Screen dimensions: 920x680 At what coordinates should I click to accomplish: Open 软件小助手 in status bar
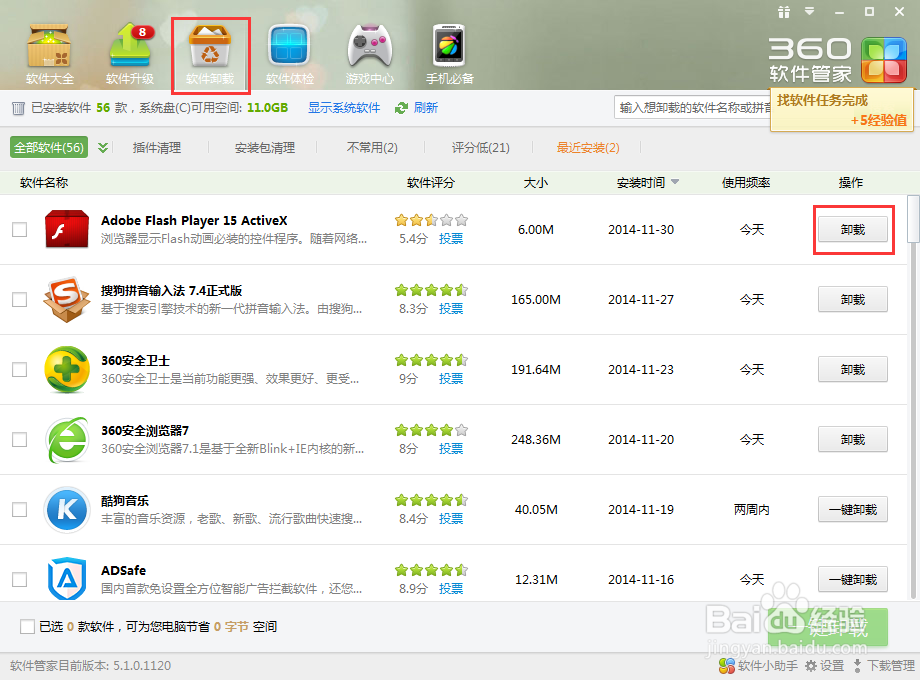click(x=758, y=665)
